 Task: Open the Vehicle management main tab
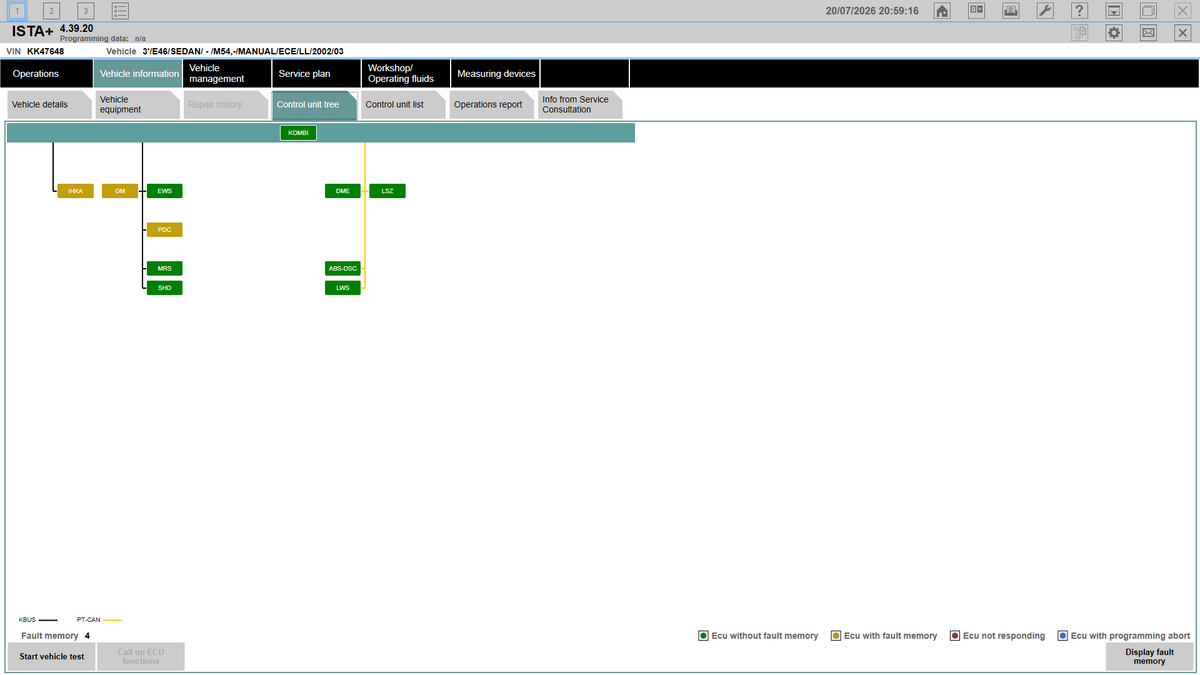coord(227,74)
